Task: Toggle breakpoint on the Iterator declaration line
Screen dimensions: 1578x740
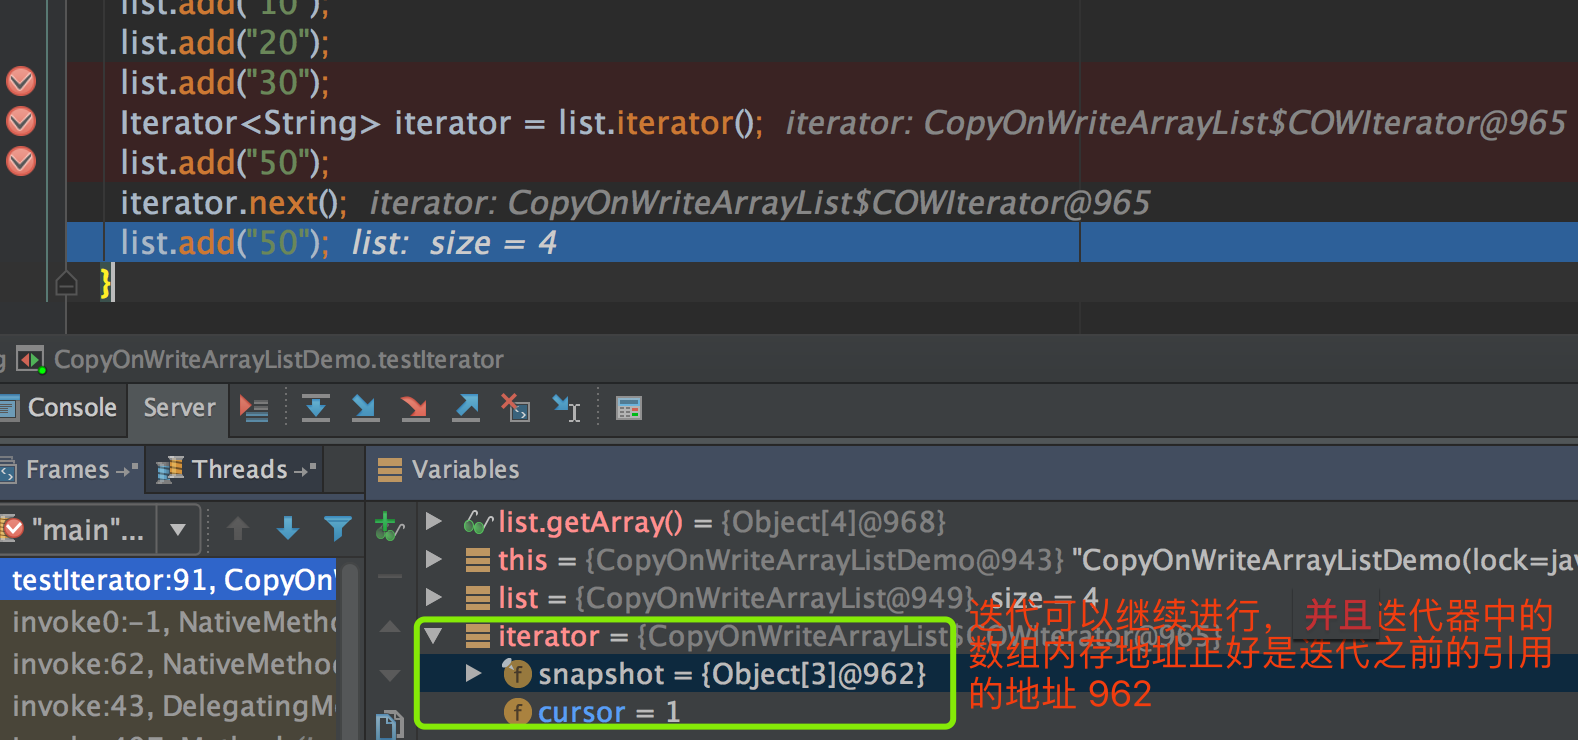Action: coord(21,122)
